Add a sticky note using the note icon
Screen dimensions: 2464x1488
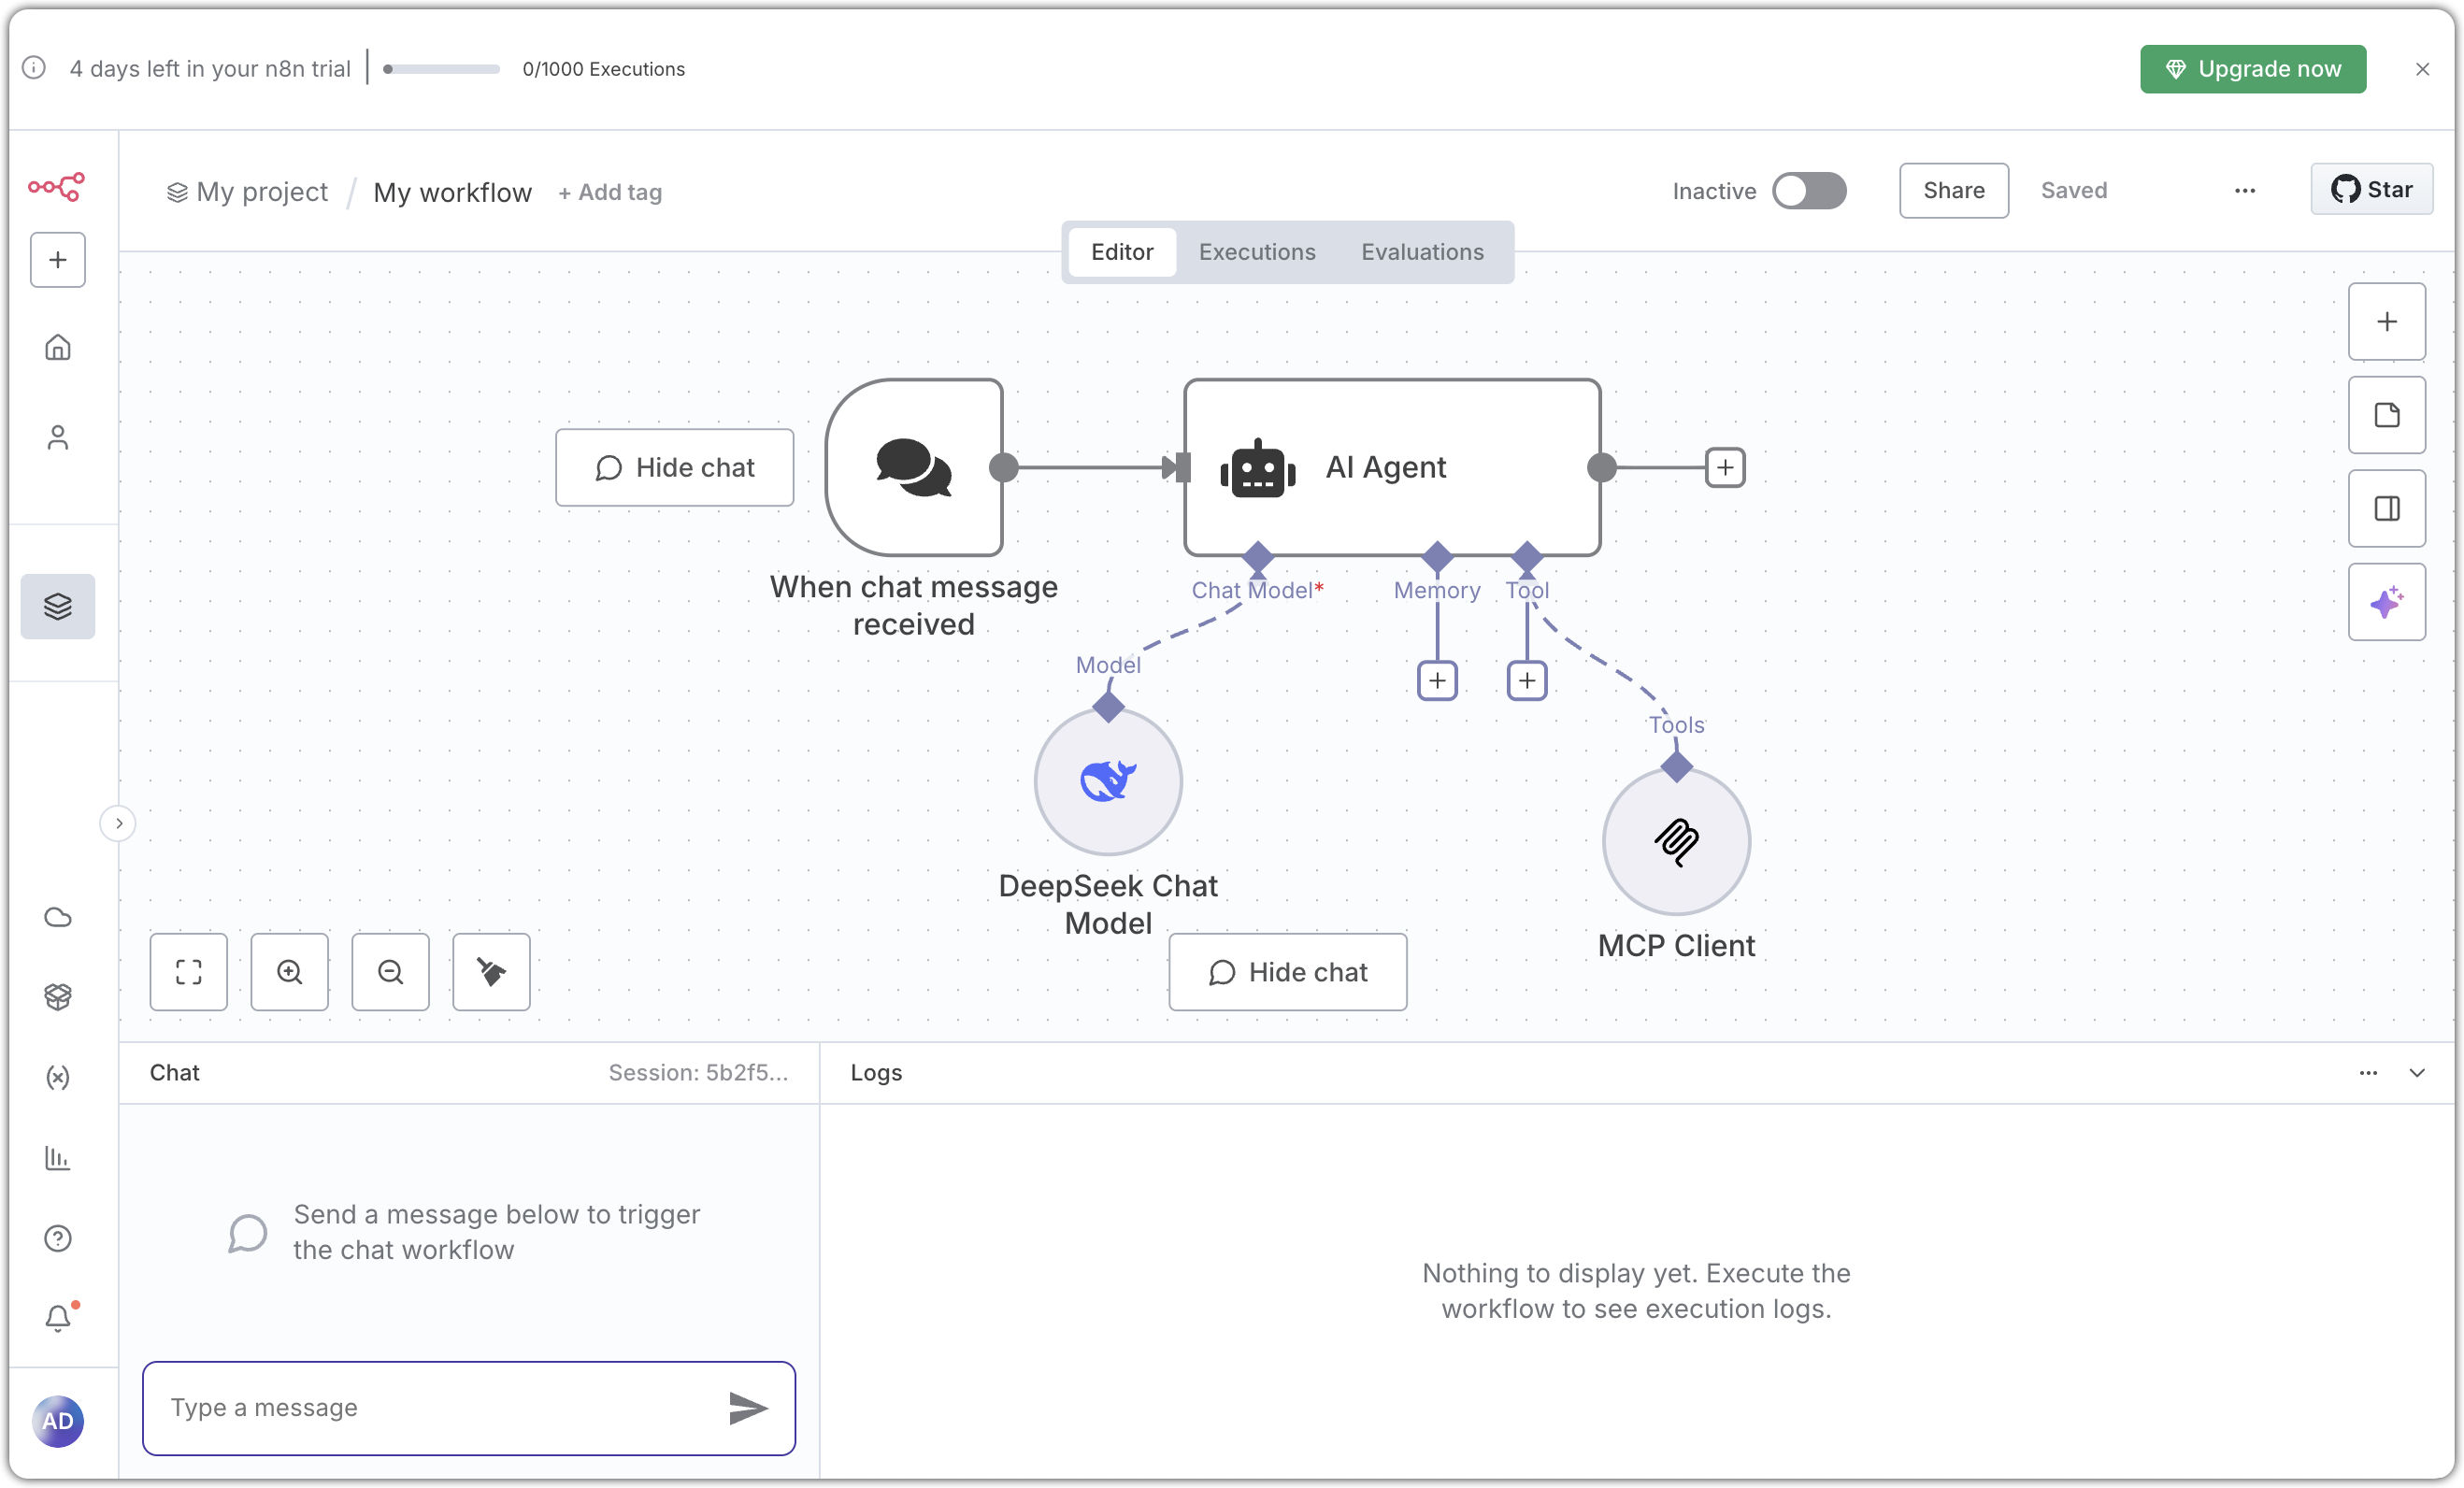tap(2386, 415)
